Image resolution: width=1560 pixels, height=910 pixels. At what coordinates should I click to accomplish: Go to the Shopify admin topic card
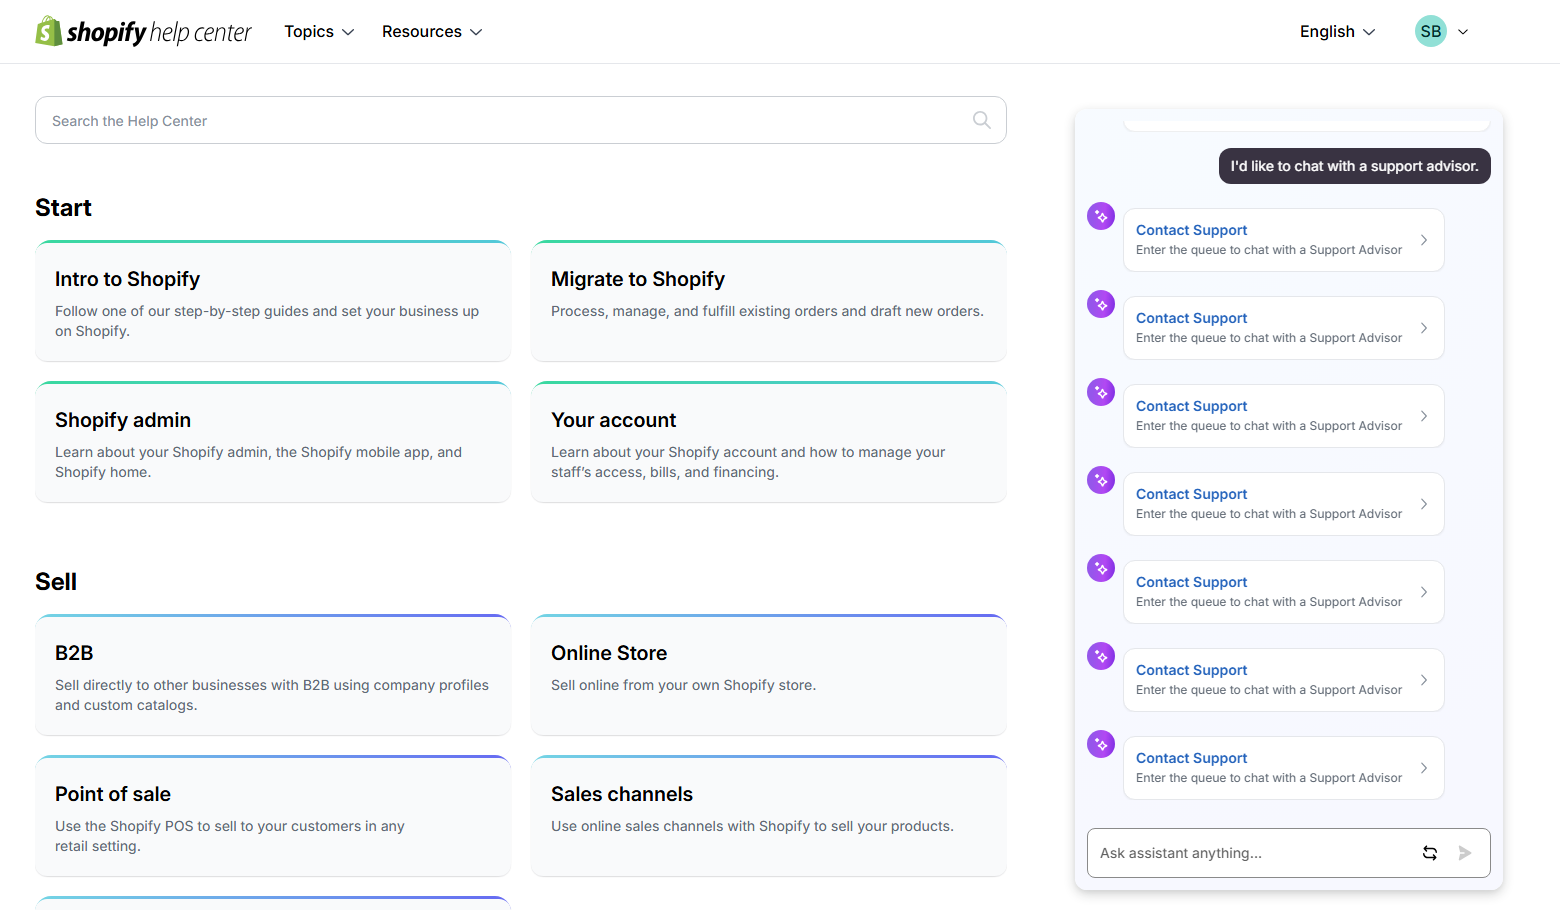pos(272,442)
